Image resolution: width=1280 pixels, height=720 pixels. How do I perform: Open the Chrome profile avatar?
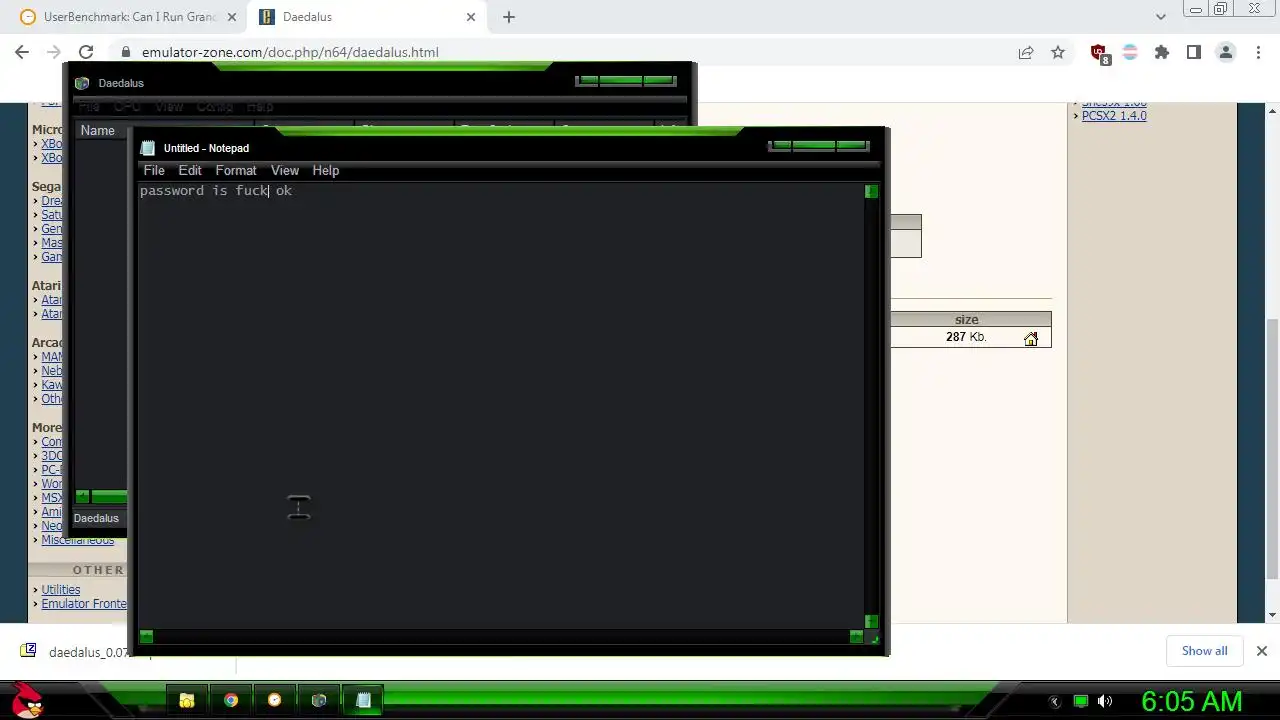pyautogui.click(x=1226, y=52)
